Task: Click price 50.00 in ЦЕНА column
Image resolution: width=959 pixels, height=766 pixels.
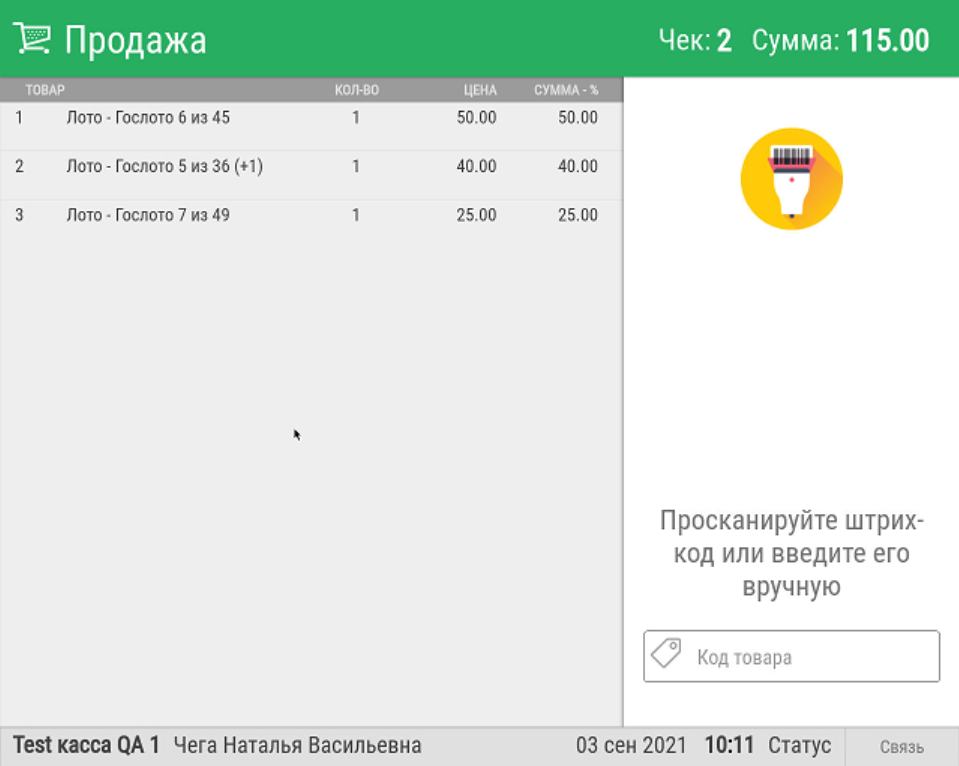Action: 476,117
